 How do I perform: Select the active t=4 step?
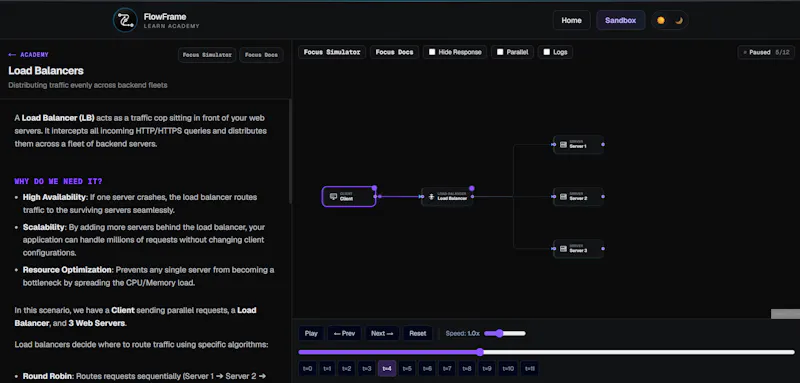[x=387, y=368]
